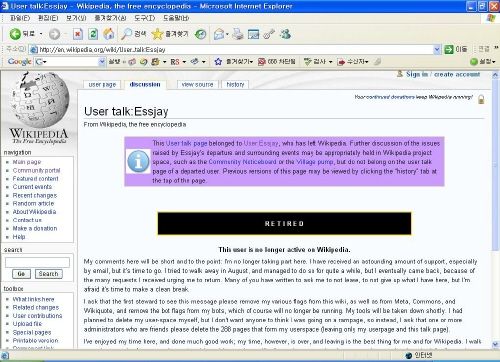Open the magnifier Search (검색) toolbar button
The width and height of the screenshot is (500, 362).
point(133,34)
